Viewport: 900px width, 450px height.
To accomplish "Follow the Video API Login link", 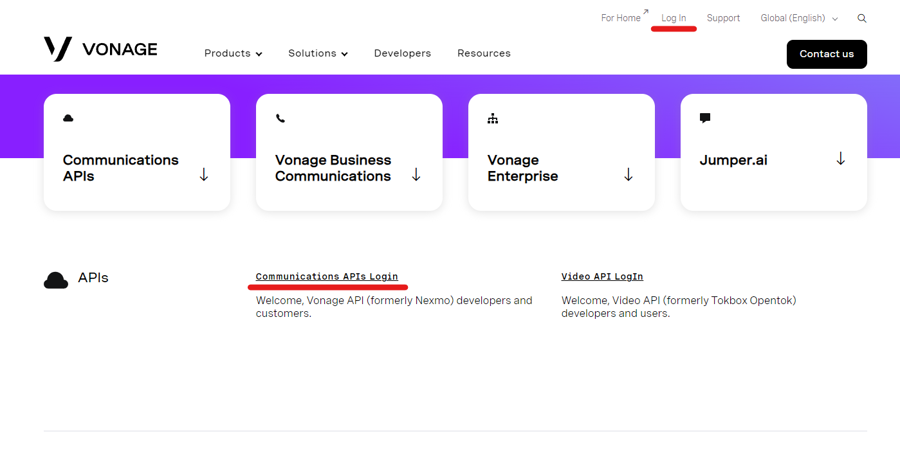I will tap(602, 277).
